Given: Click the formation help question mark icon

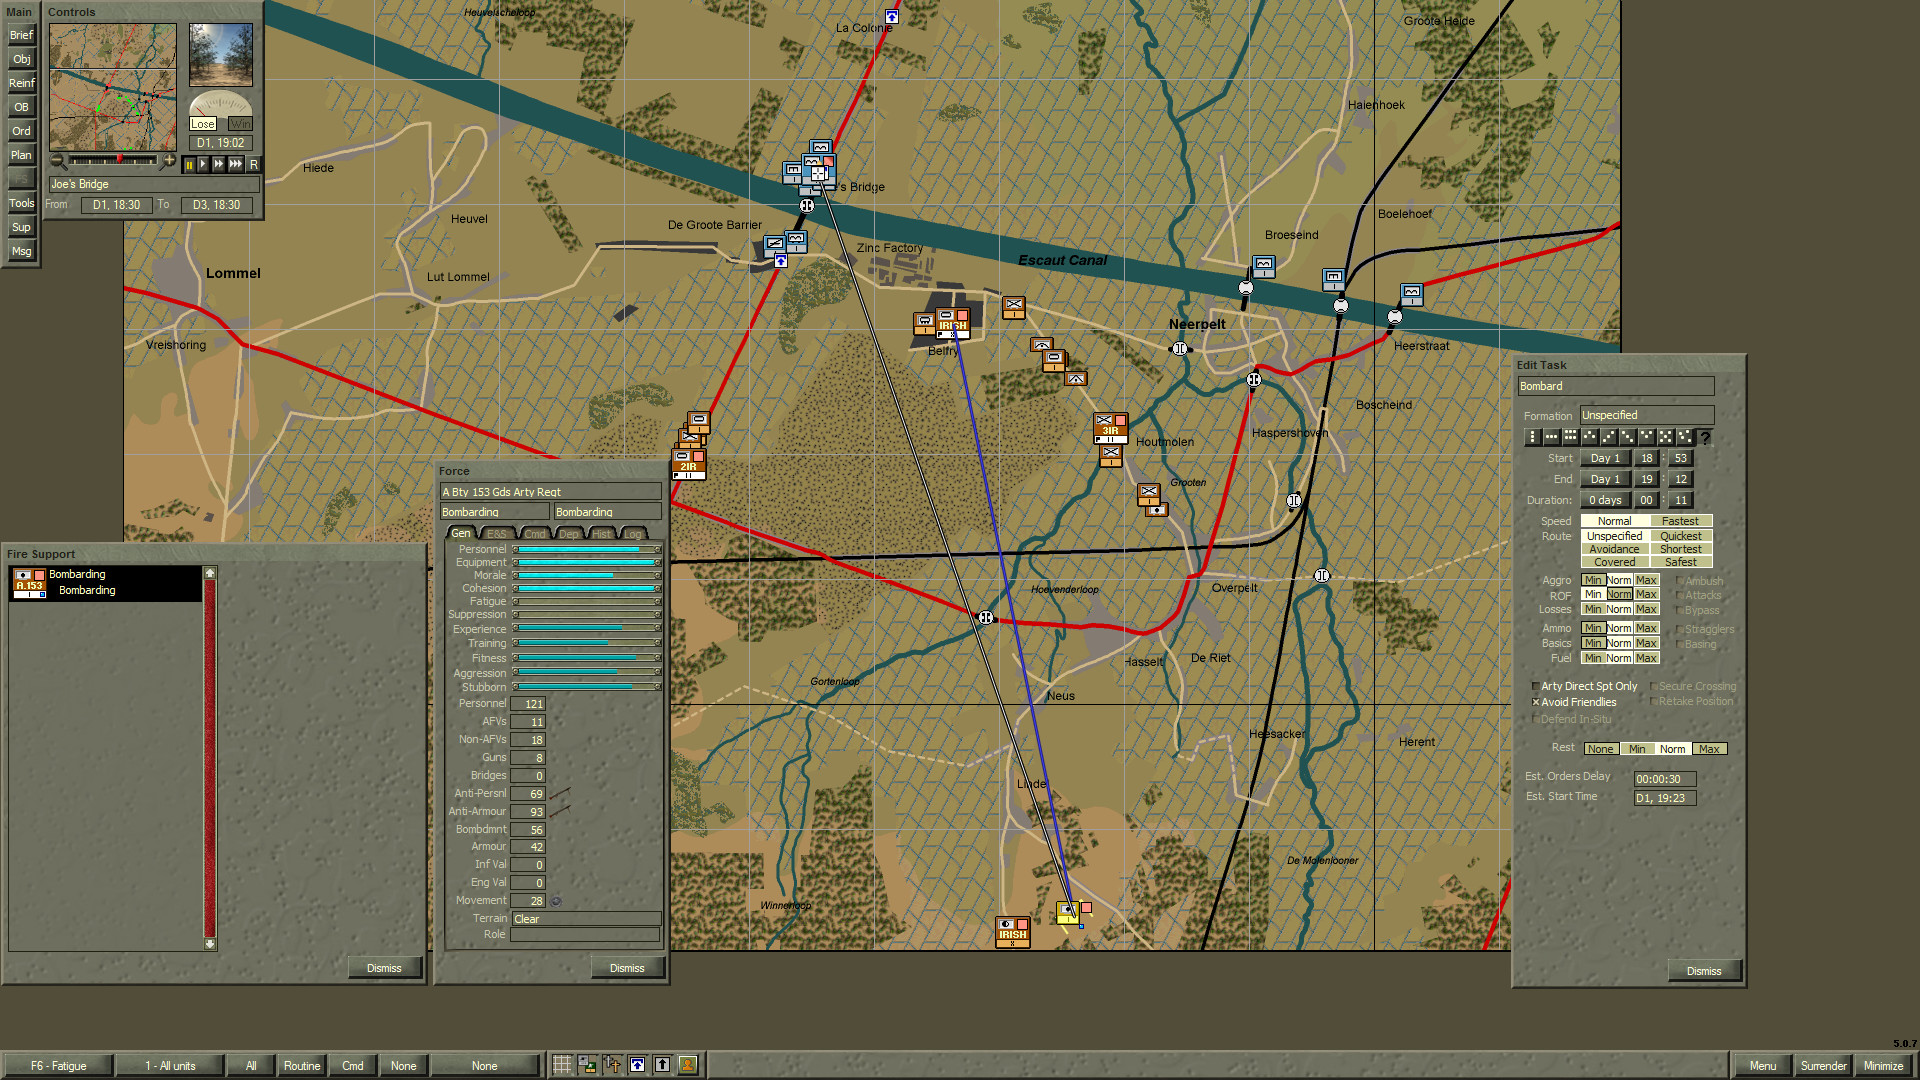Looking at the screenshot, I should (x=1705, y=437).
